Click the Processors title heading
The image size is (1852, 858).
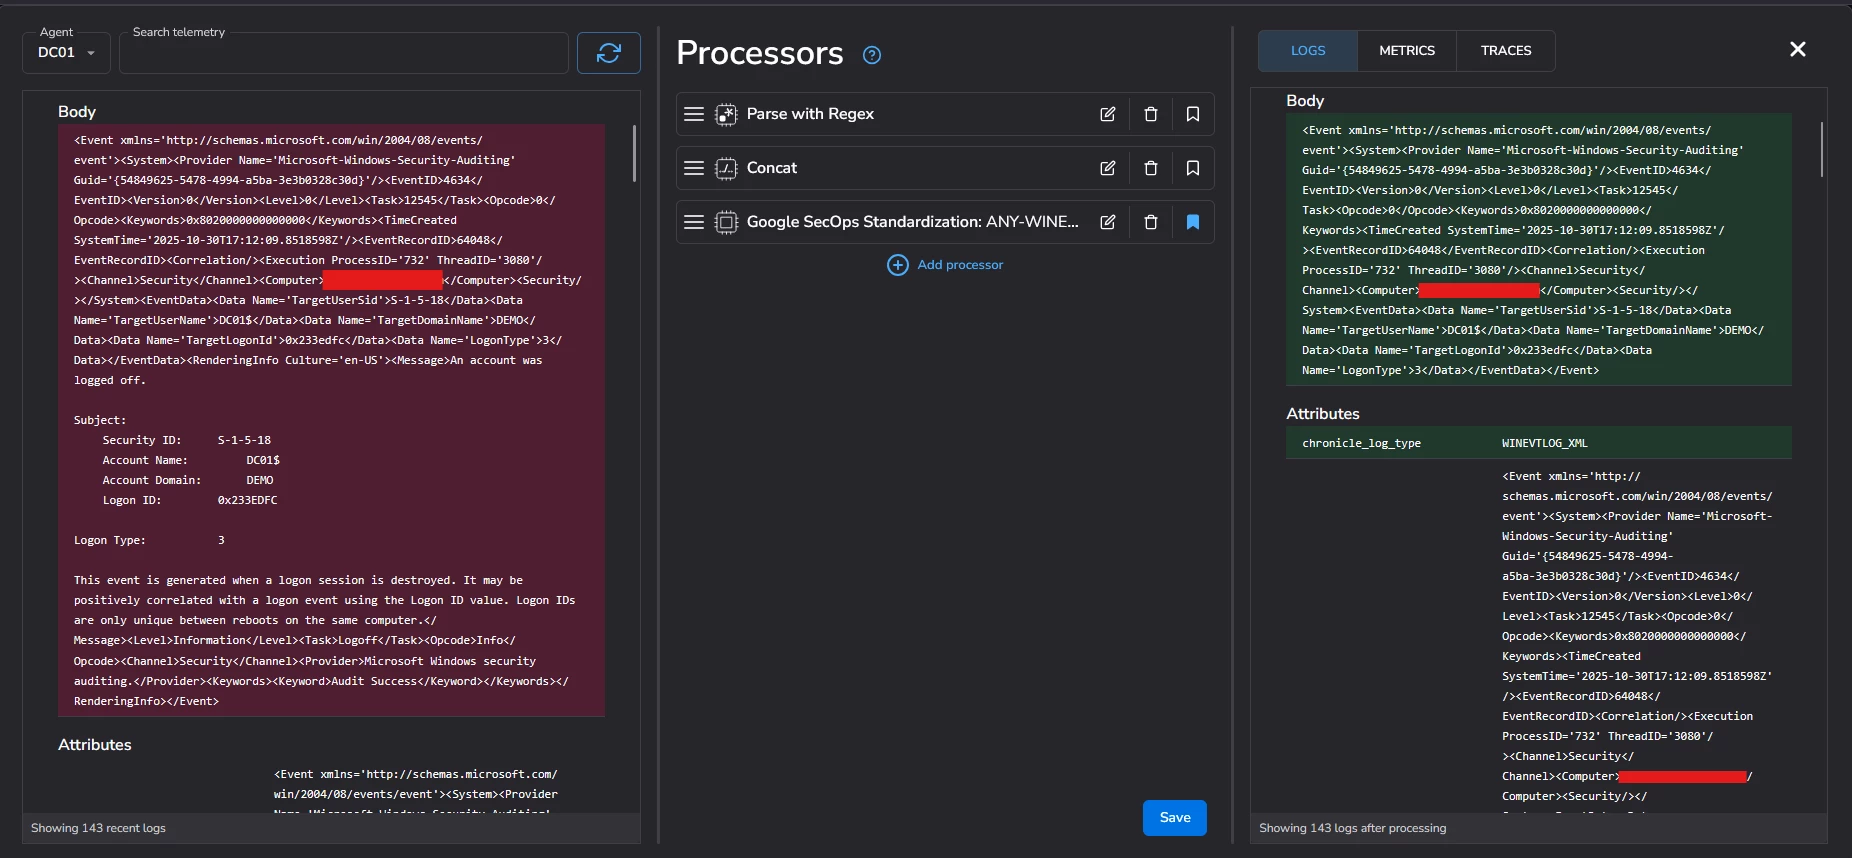pyautogui.click(x=760, y=53)
